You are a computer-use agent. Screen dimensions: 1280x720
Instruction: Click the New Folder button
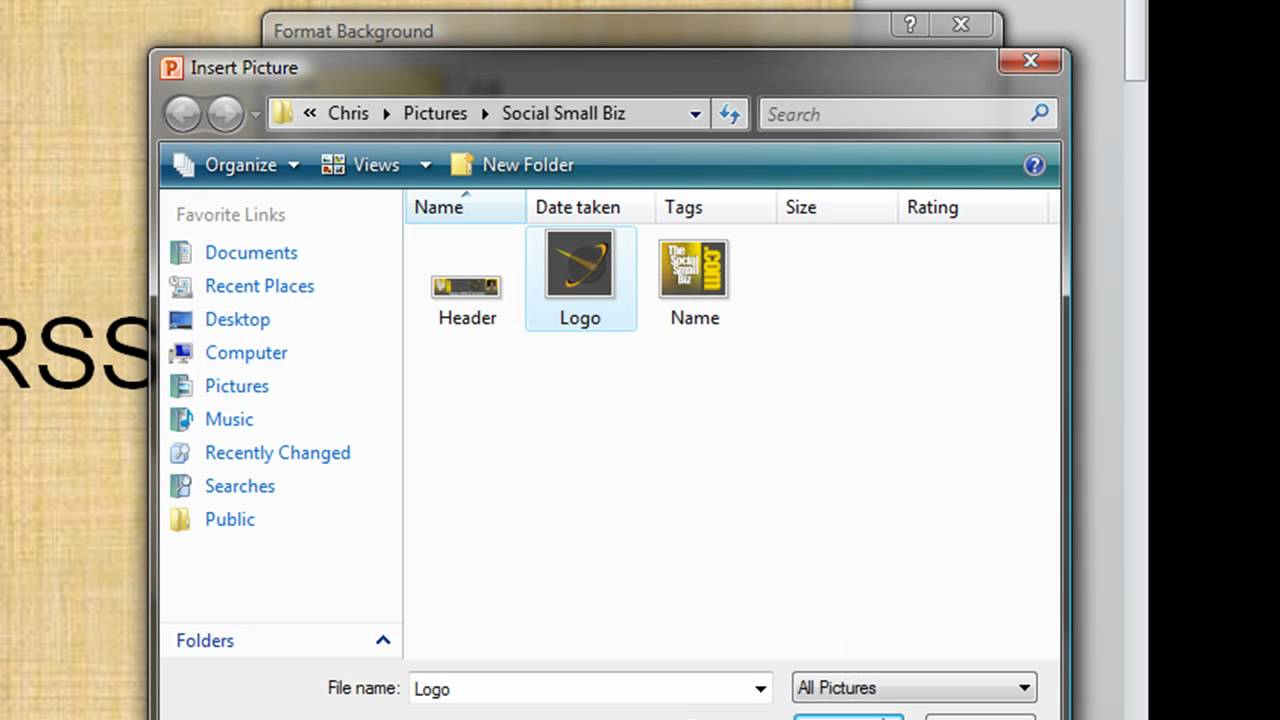(513, 165)
